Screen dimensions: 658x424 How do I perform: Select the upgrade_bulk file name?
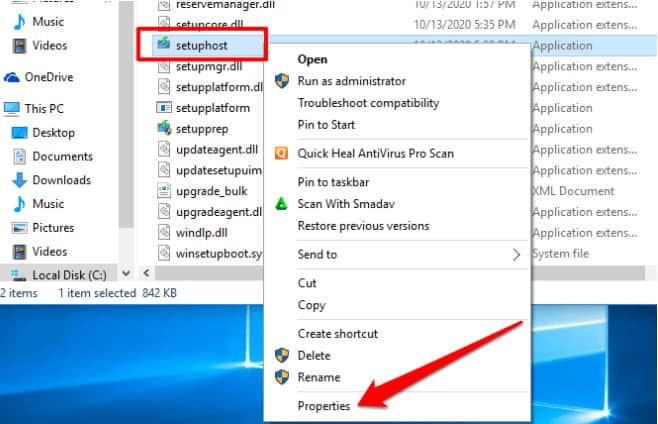coord(212,191)
